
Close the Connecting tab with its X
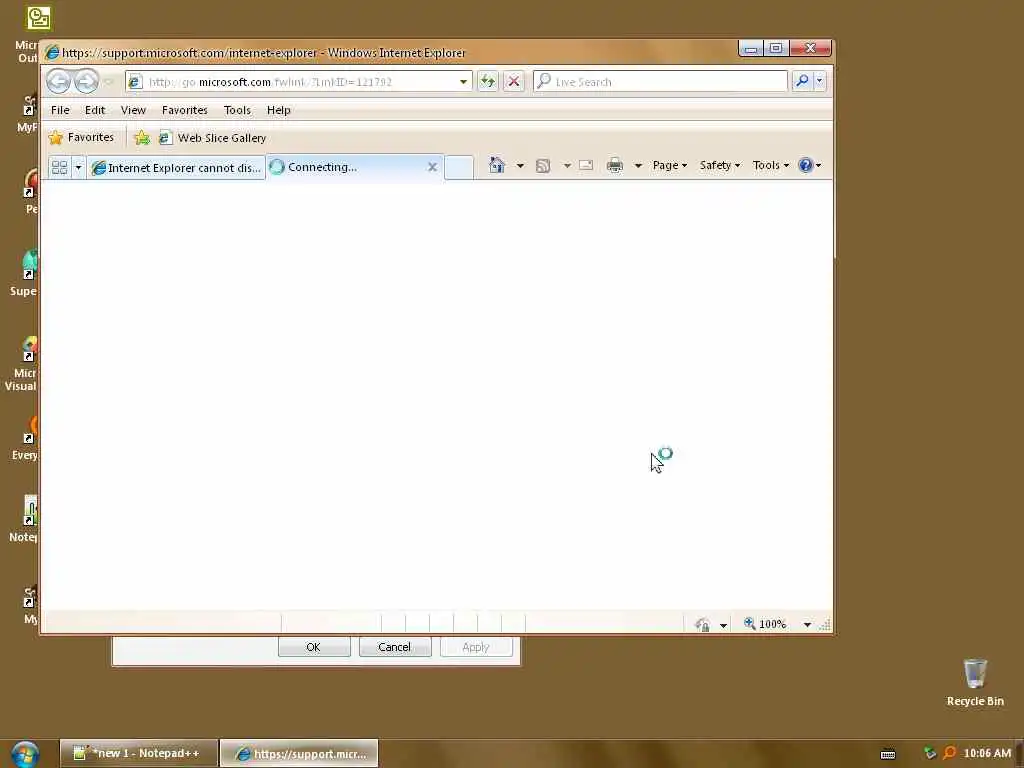pyautogui.click(x=432, y=167)
